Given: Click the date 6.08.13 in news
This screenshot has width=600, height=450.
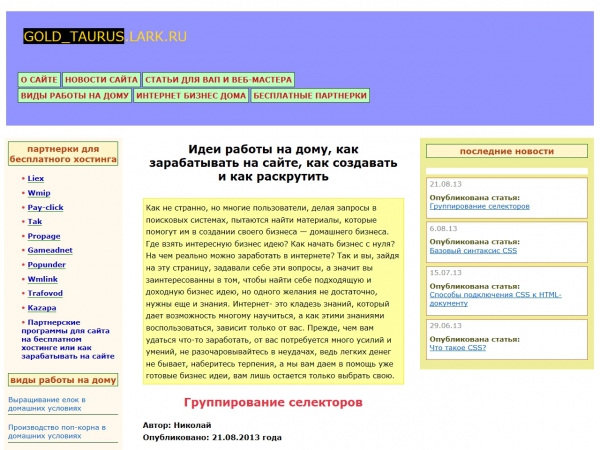Looking at the screenshot, I should click(x=443, y=228).
